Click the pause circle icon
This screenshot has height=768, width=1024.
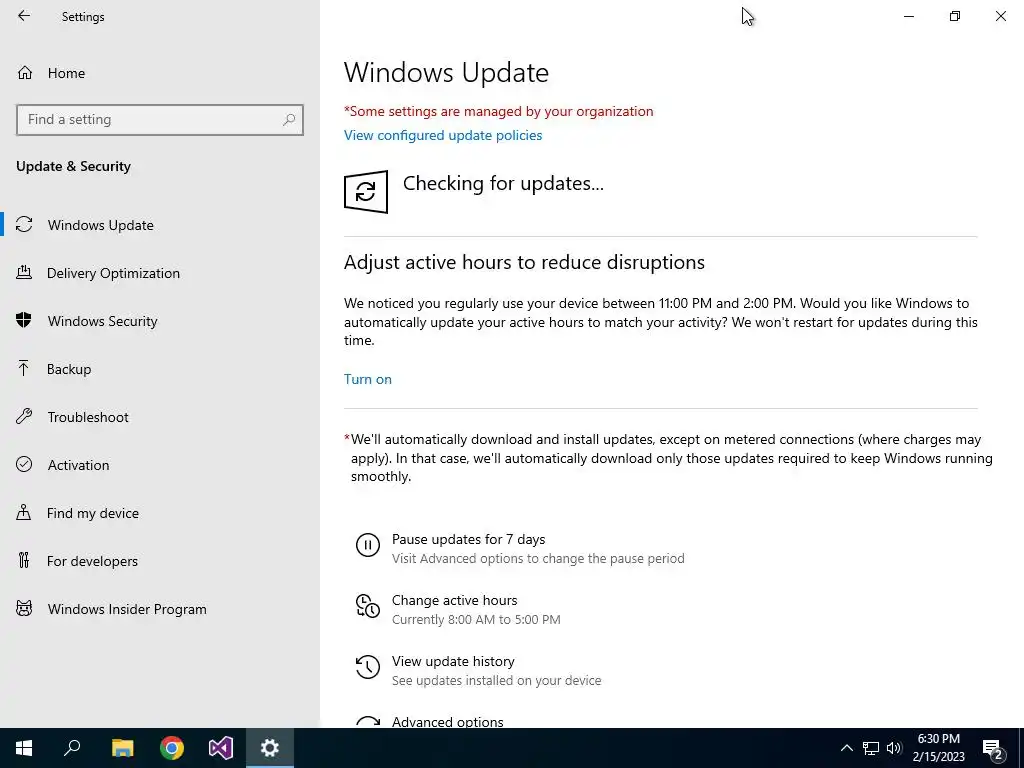(x=368, y=545)
